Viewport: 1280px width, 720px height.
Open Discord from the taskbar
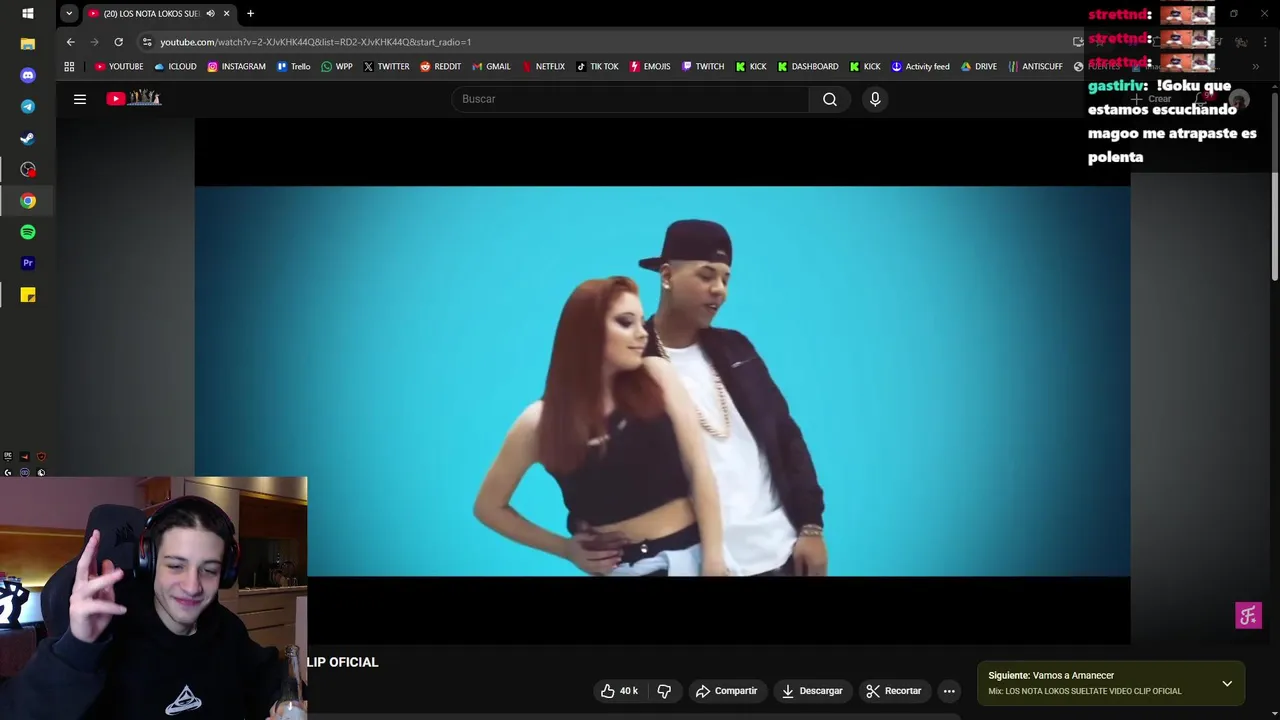[x=28, y=75]
